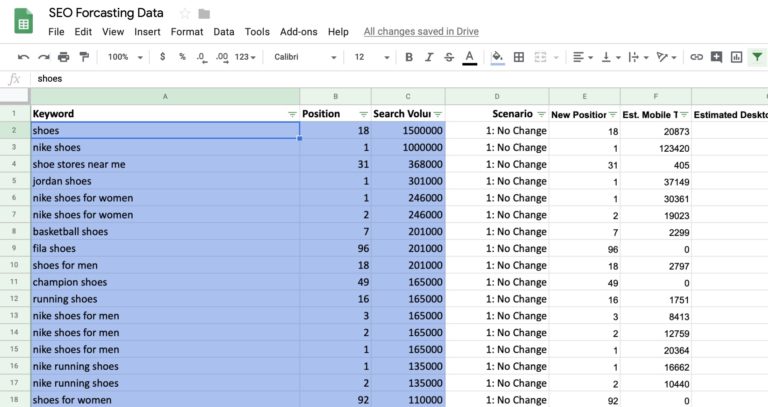
Task: Select the 'basketball shoes' cell
Action: (x=165, y=232)
